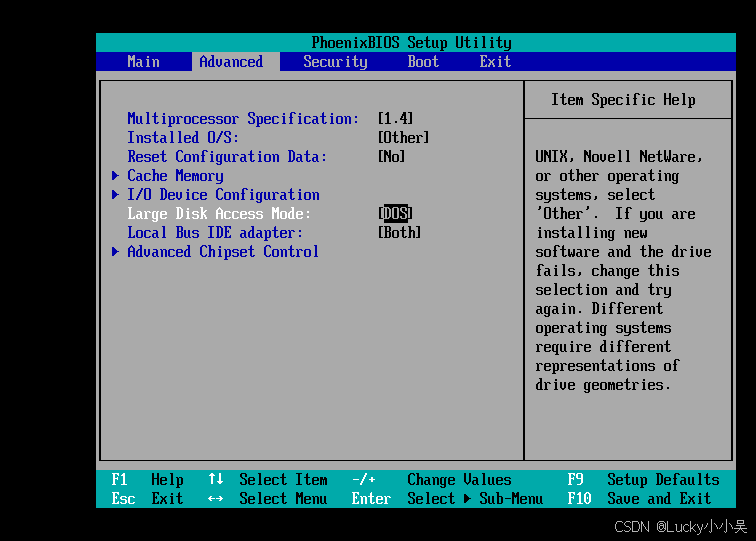Click the up-down arrows Select Item hint
Screen dimensions: 756x541
point(268,479)
